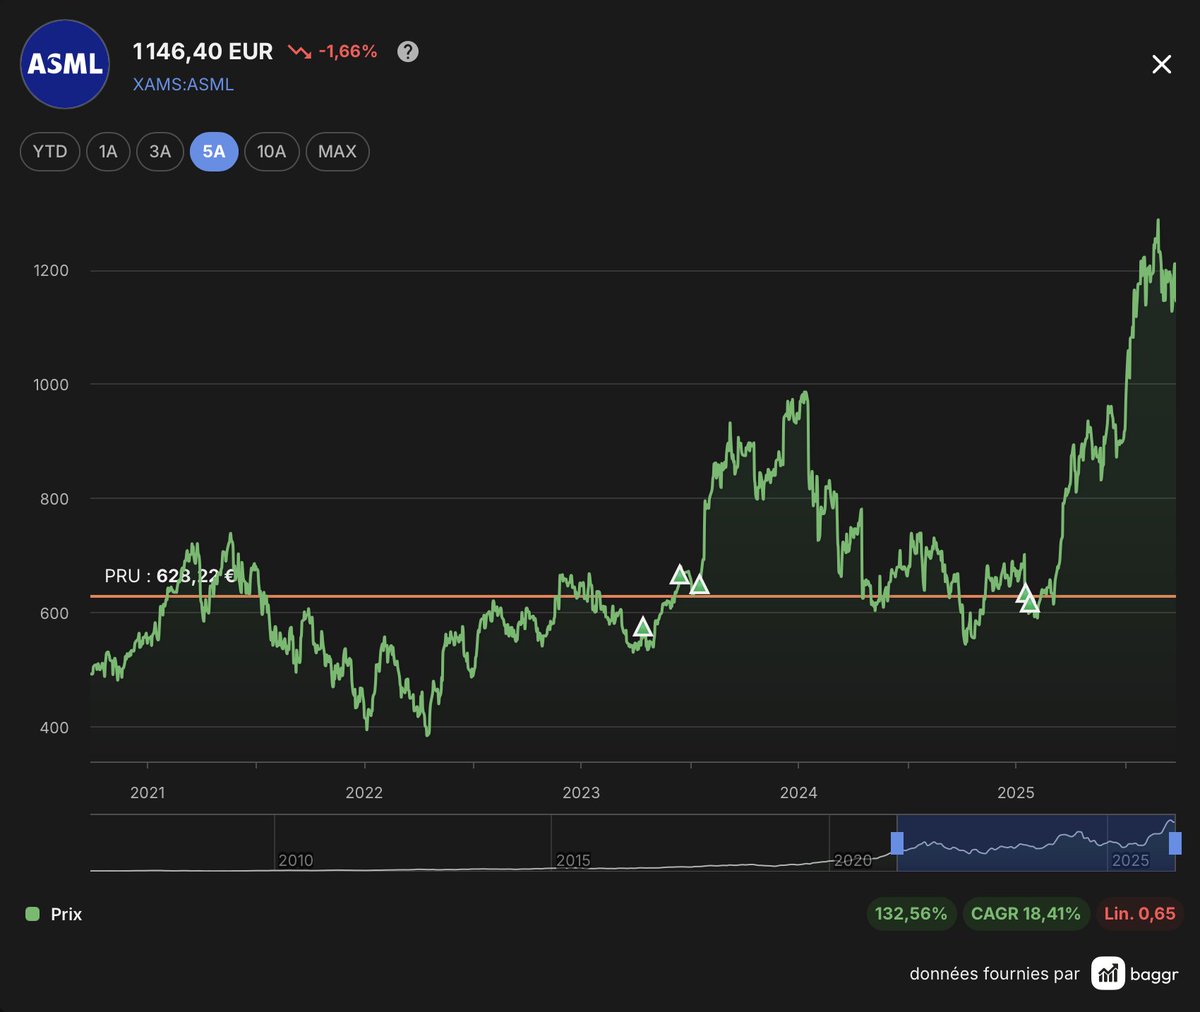
Task: Click the 2023 purchase marker near 580
Action: (x=643, y=627)
